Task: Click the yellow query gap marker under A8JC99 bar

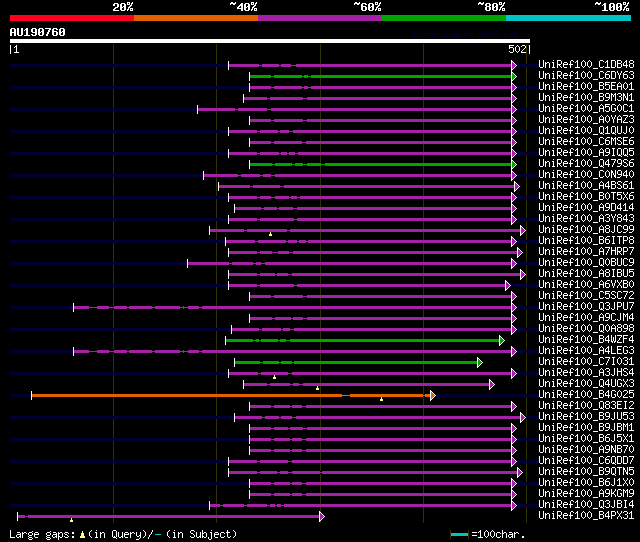Action: (270, 234)
